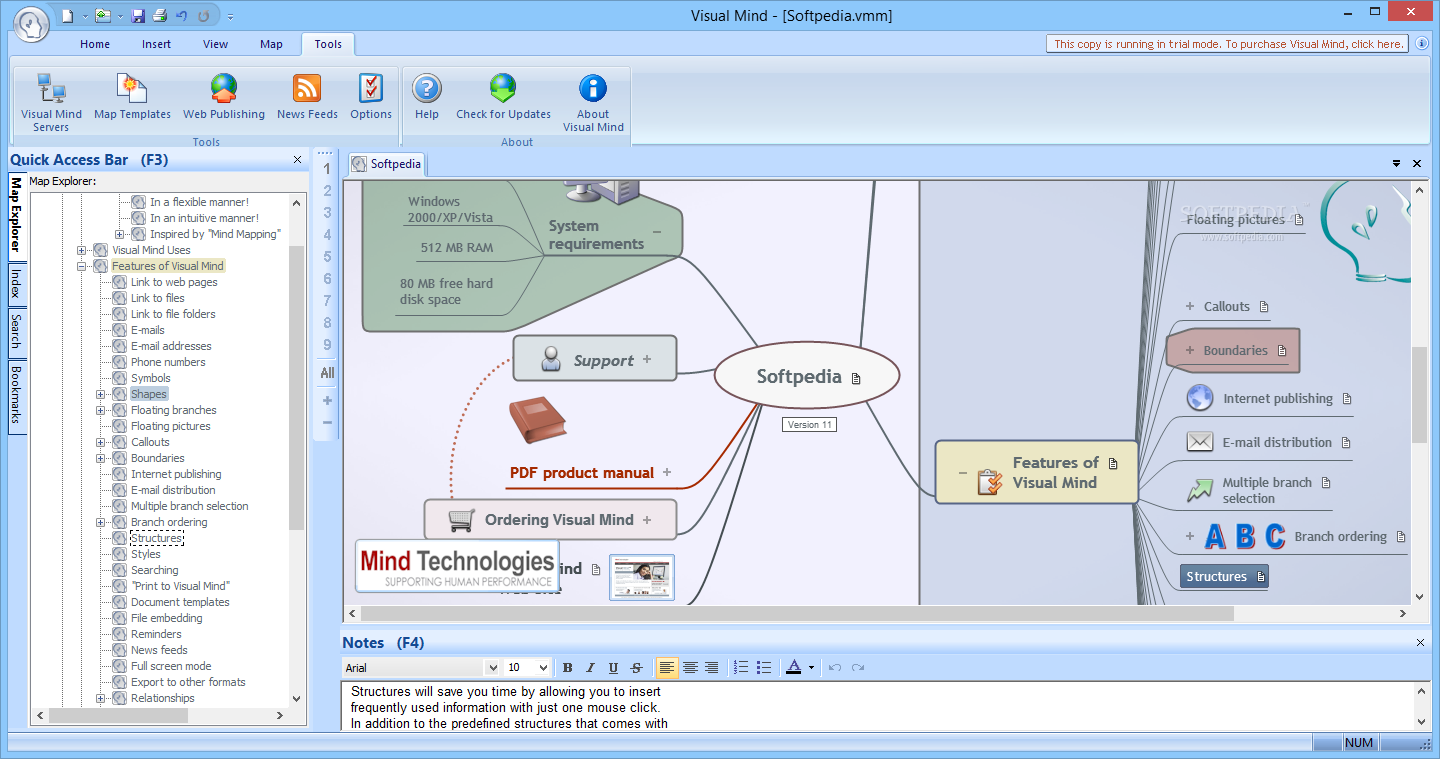This screenshot has height=759, width=1440.
Task: Switch to the View ribbon tab
Action: [215, 44]
